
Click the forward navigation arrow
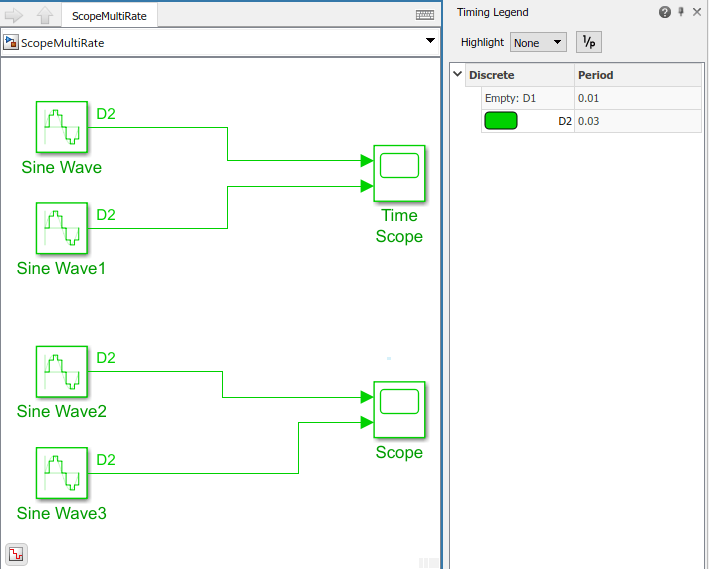click(x=14, y=15)
